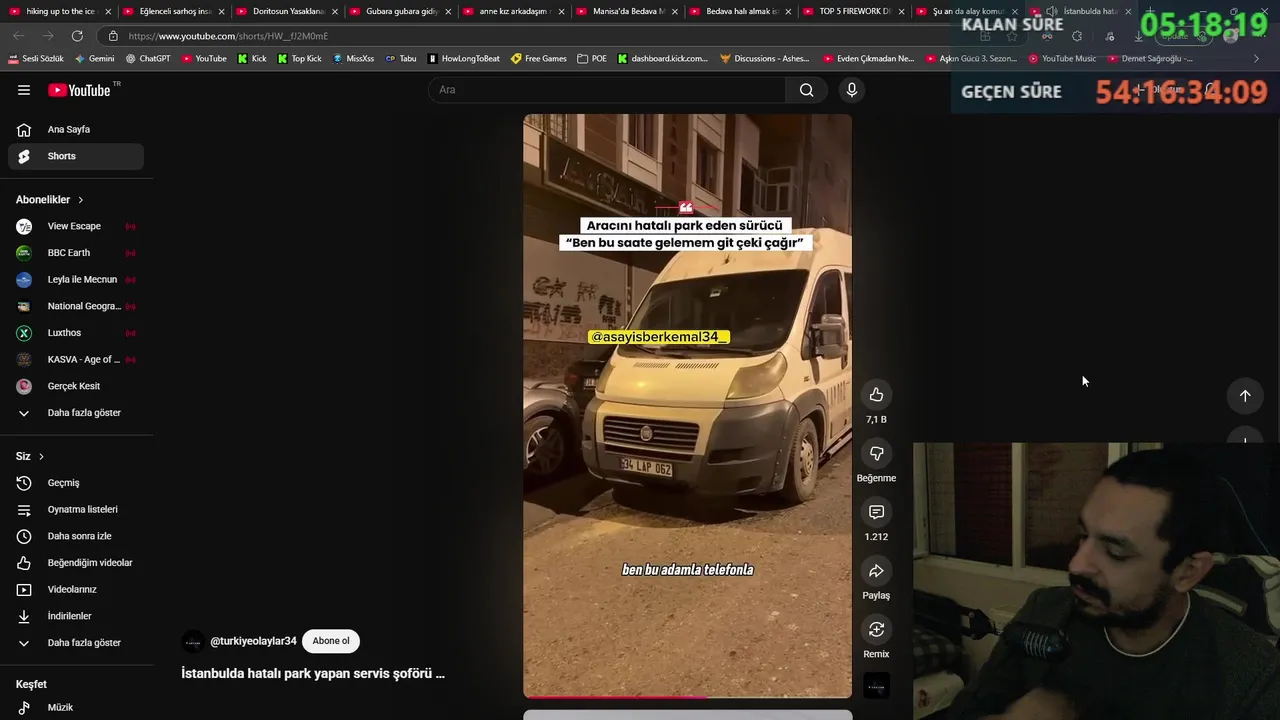Open the comments showing 1.212
The height and width of the screenshot is (720, 1280).
point(876,512)
